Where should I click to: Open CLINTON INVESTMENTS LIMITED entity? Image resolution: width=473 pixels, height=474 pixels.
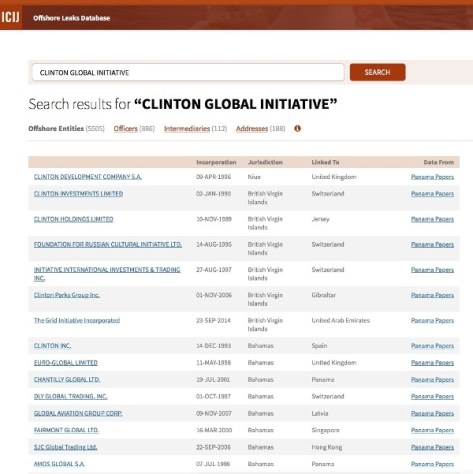tap(78, 194)
